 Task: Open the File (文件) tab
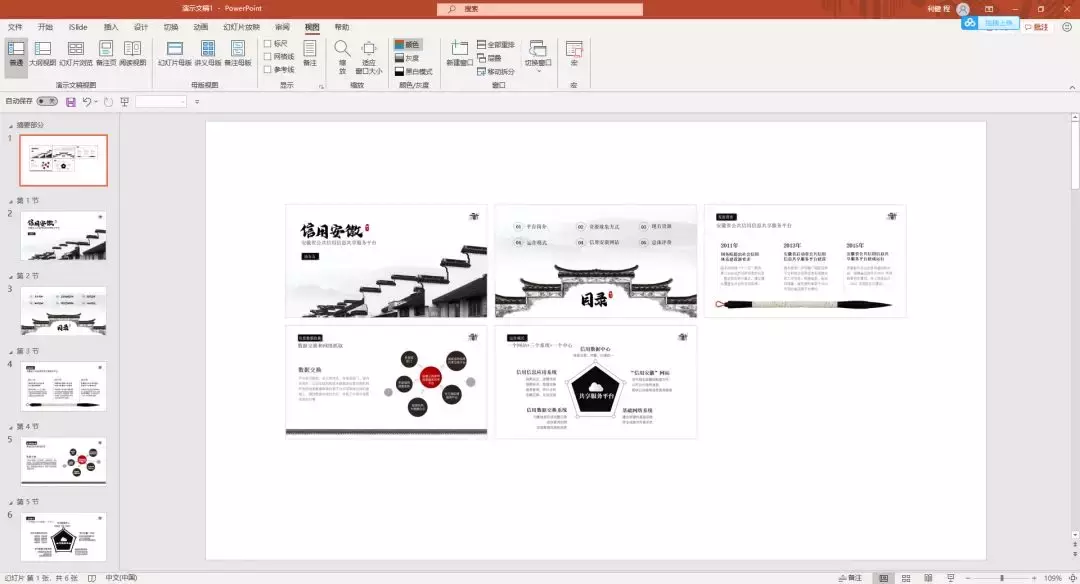pos(15,27)
